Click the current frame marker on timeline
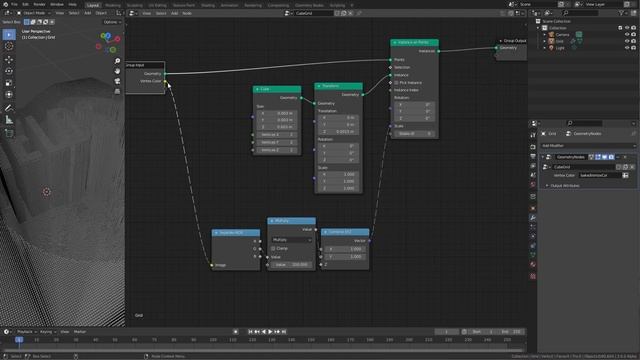 pos(19,340)
